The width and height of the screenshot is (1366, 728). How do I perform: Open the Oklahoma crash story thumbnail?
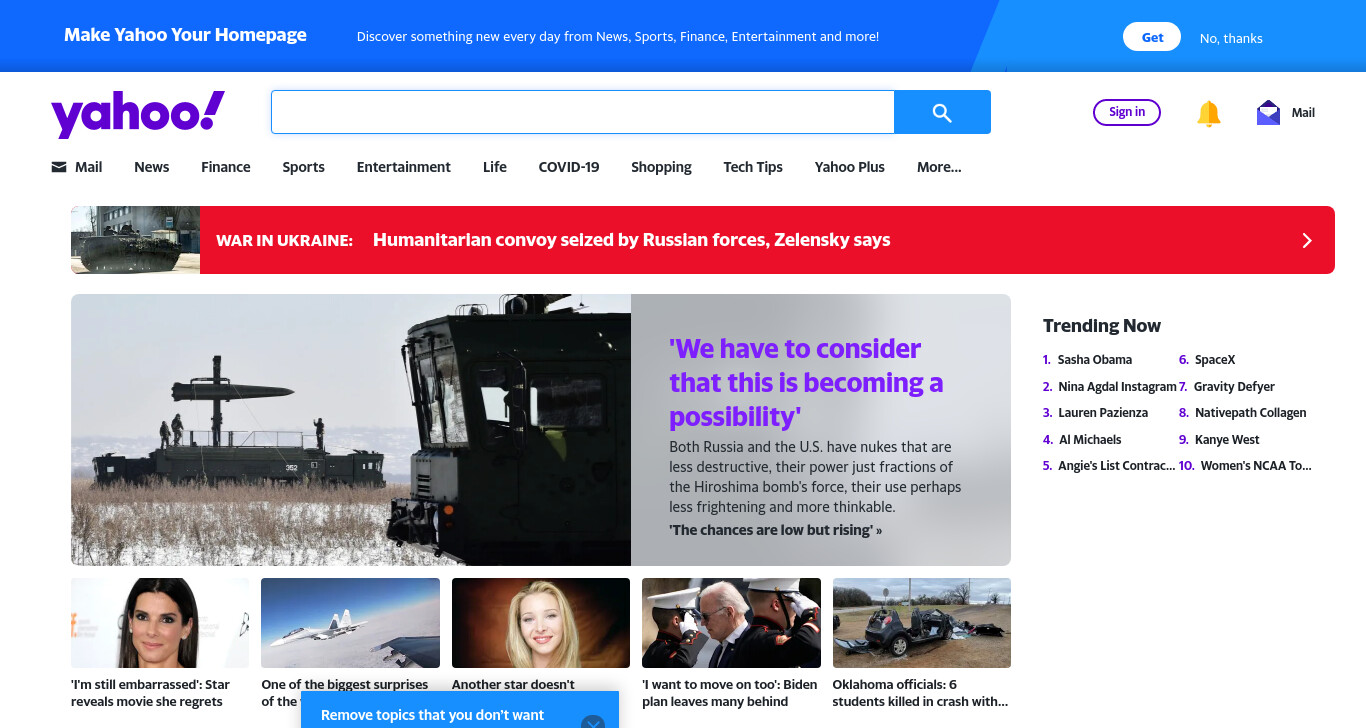(922, 623)
